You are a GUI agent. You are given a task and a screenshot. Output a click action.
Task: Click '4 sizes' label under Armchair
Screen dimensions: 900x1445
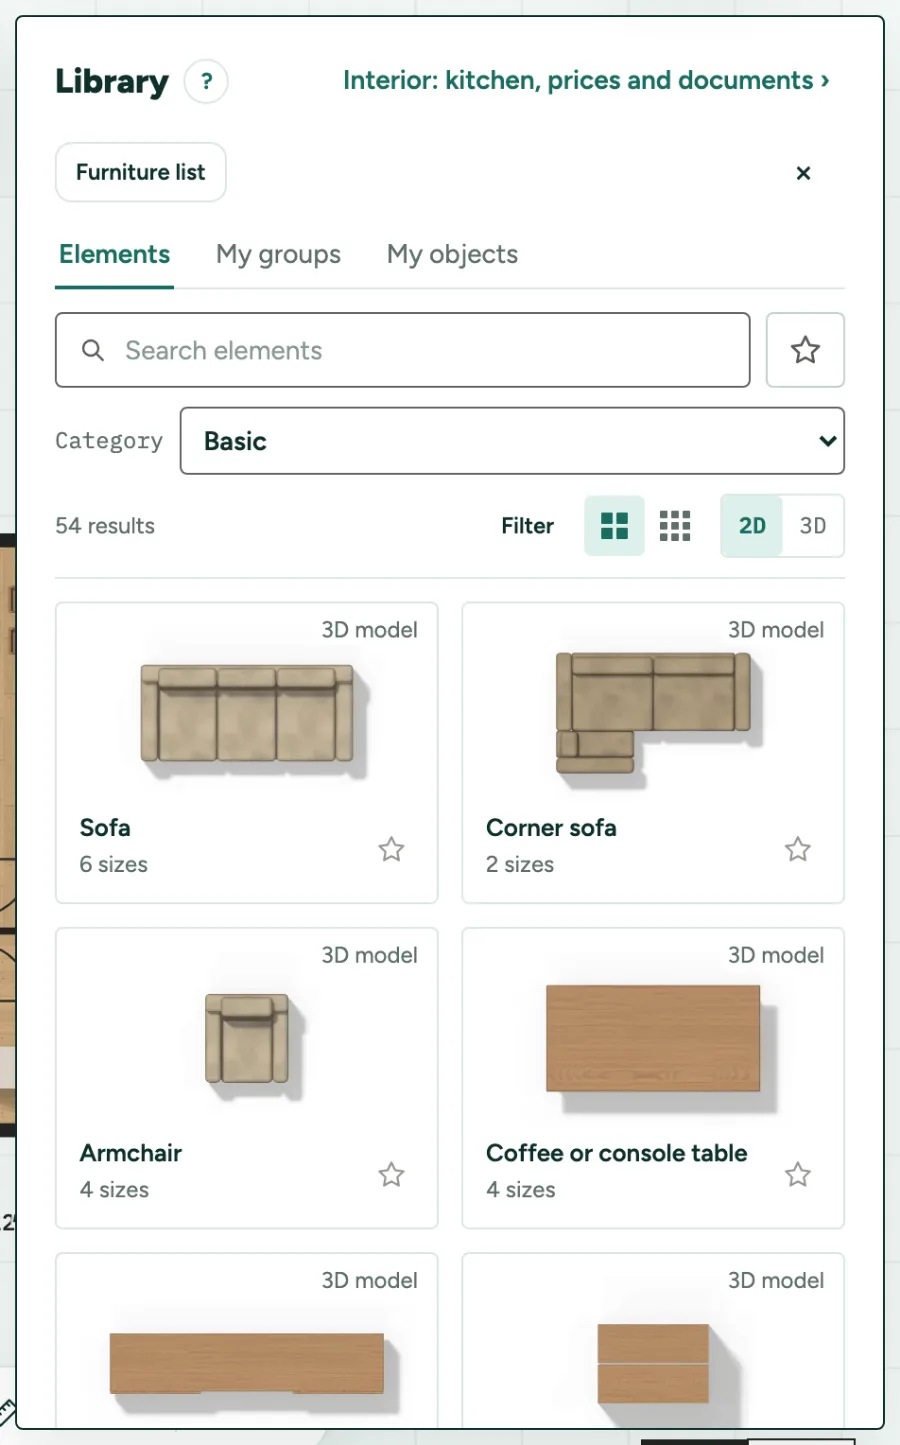tap(114, 1189)
